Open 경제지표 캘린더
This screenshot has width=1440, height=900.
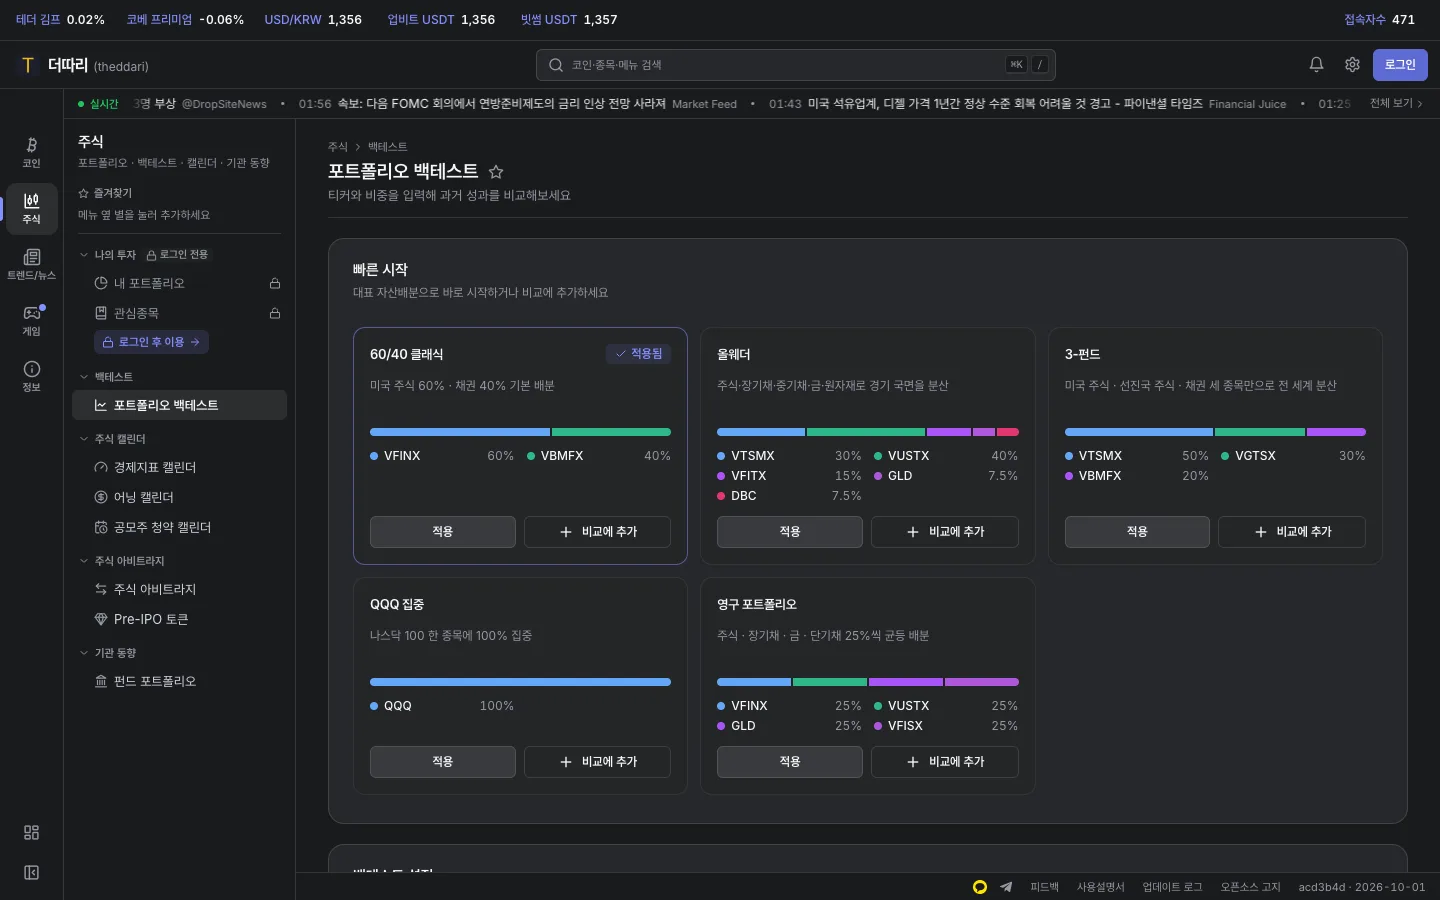(x=180, y=467)
